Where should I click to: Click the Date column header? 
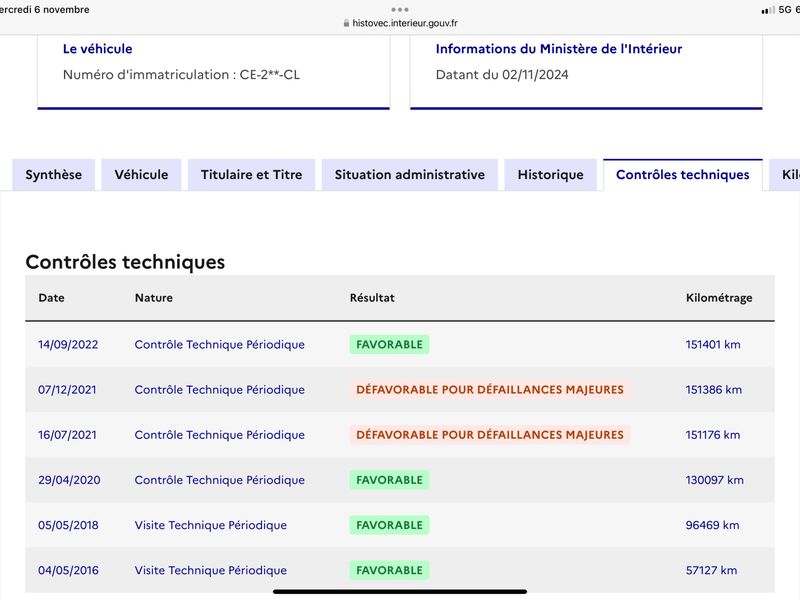click(x=52, y=297)
